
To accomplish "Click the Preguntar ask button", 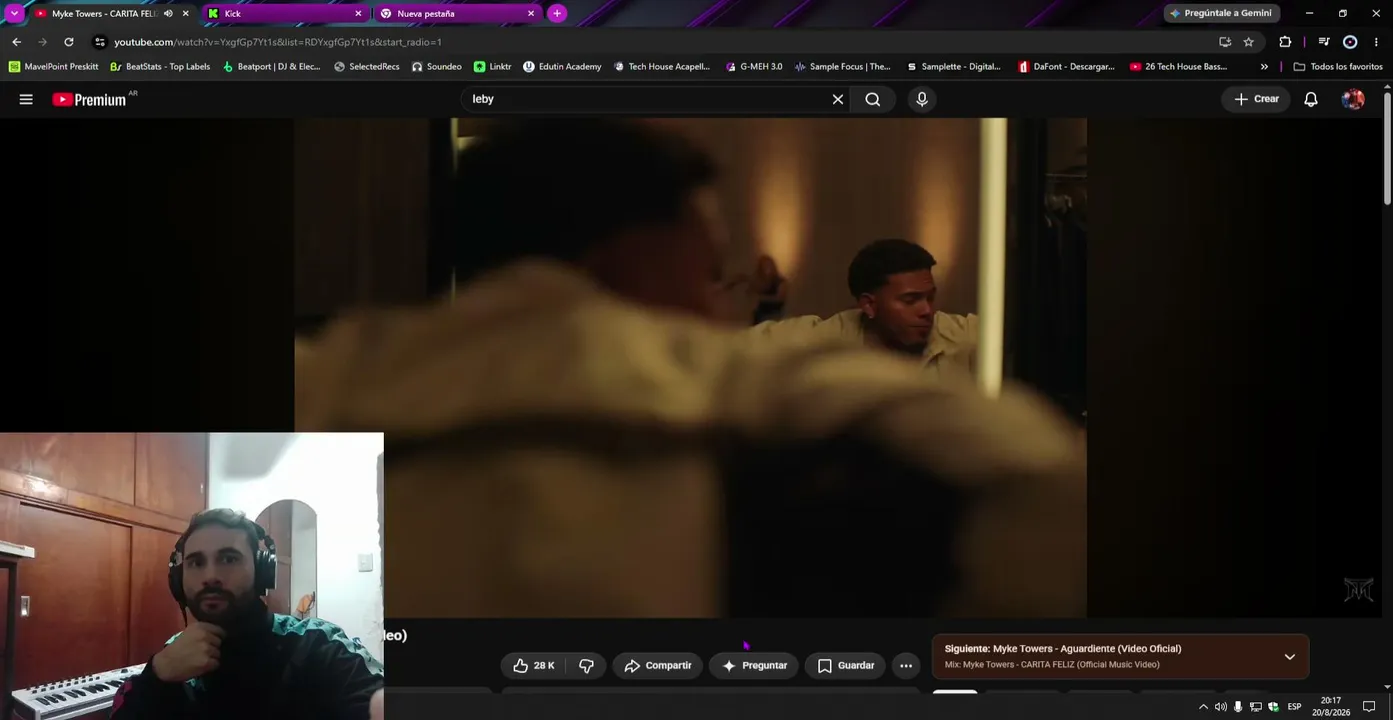I will click(x=755, y=665).
